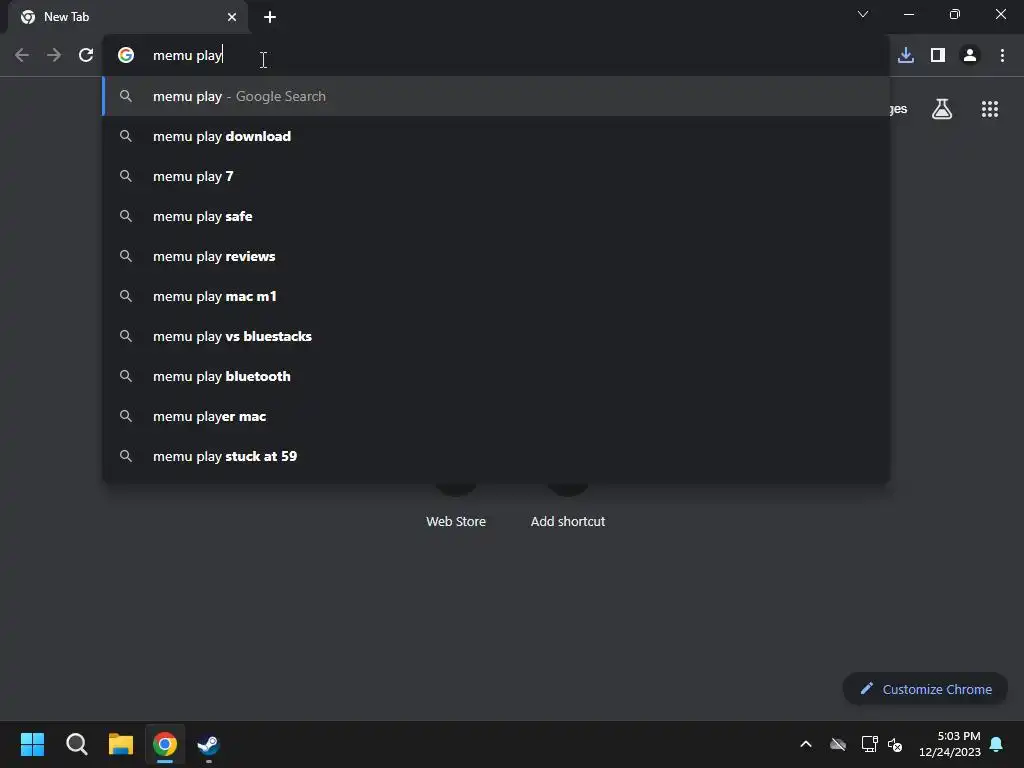This screenshot has width=1024, height=768.
Task: Pick 'memu play safe' suggestion
Action: point(496,216)
